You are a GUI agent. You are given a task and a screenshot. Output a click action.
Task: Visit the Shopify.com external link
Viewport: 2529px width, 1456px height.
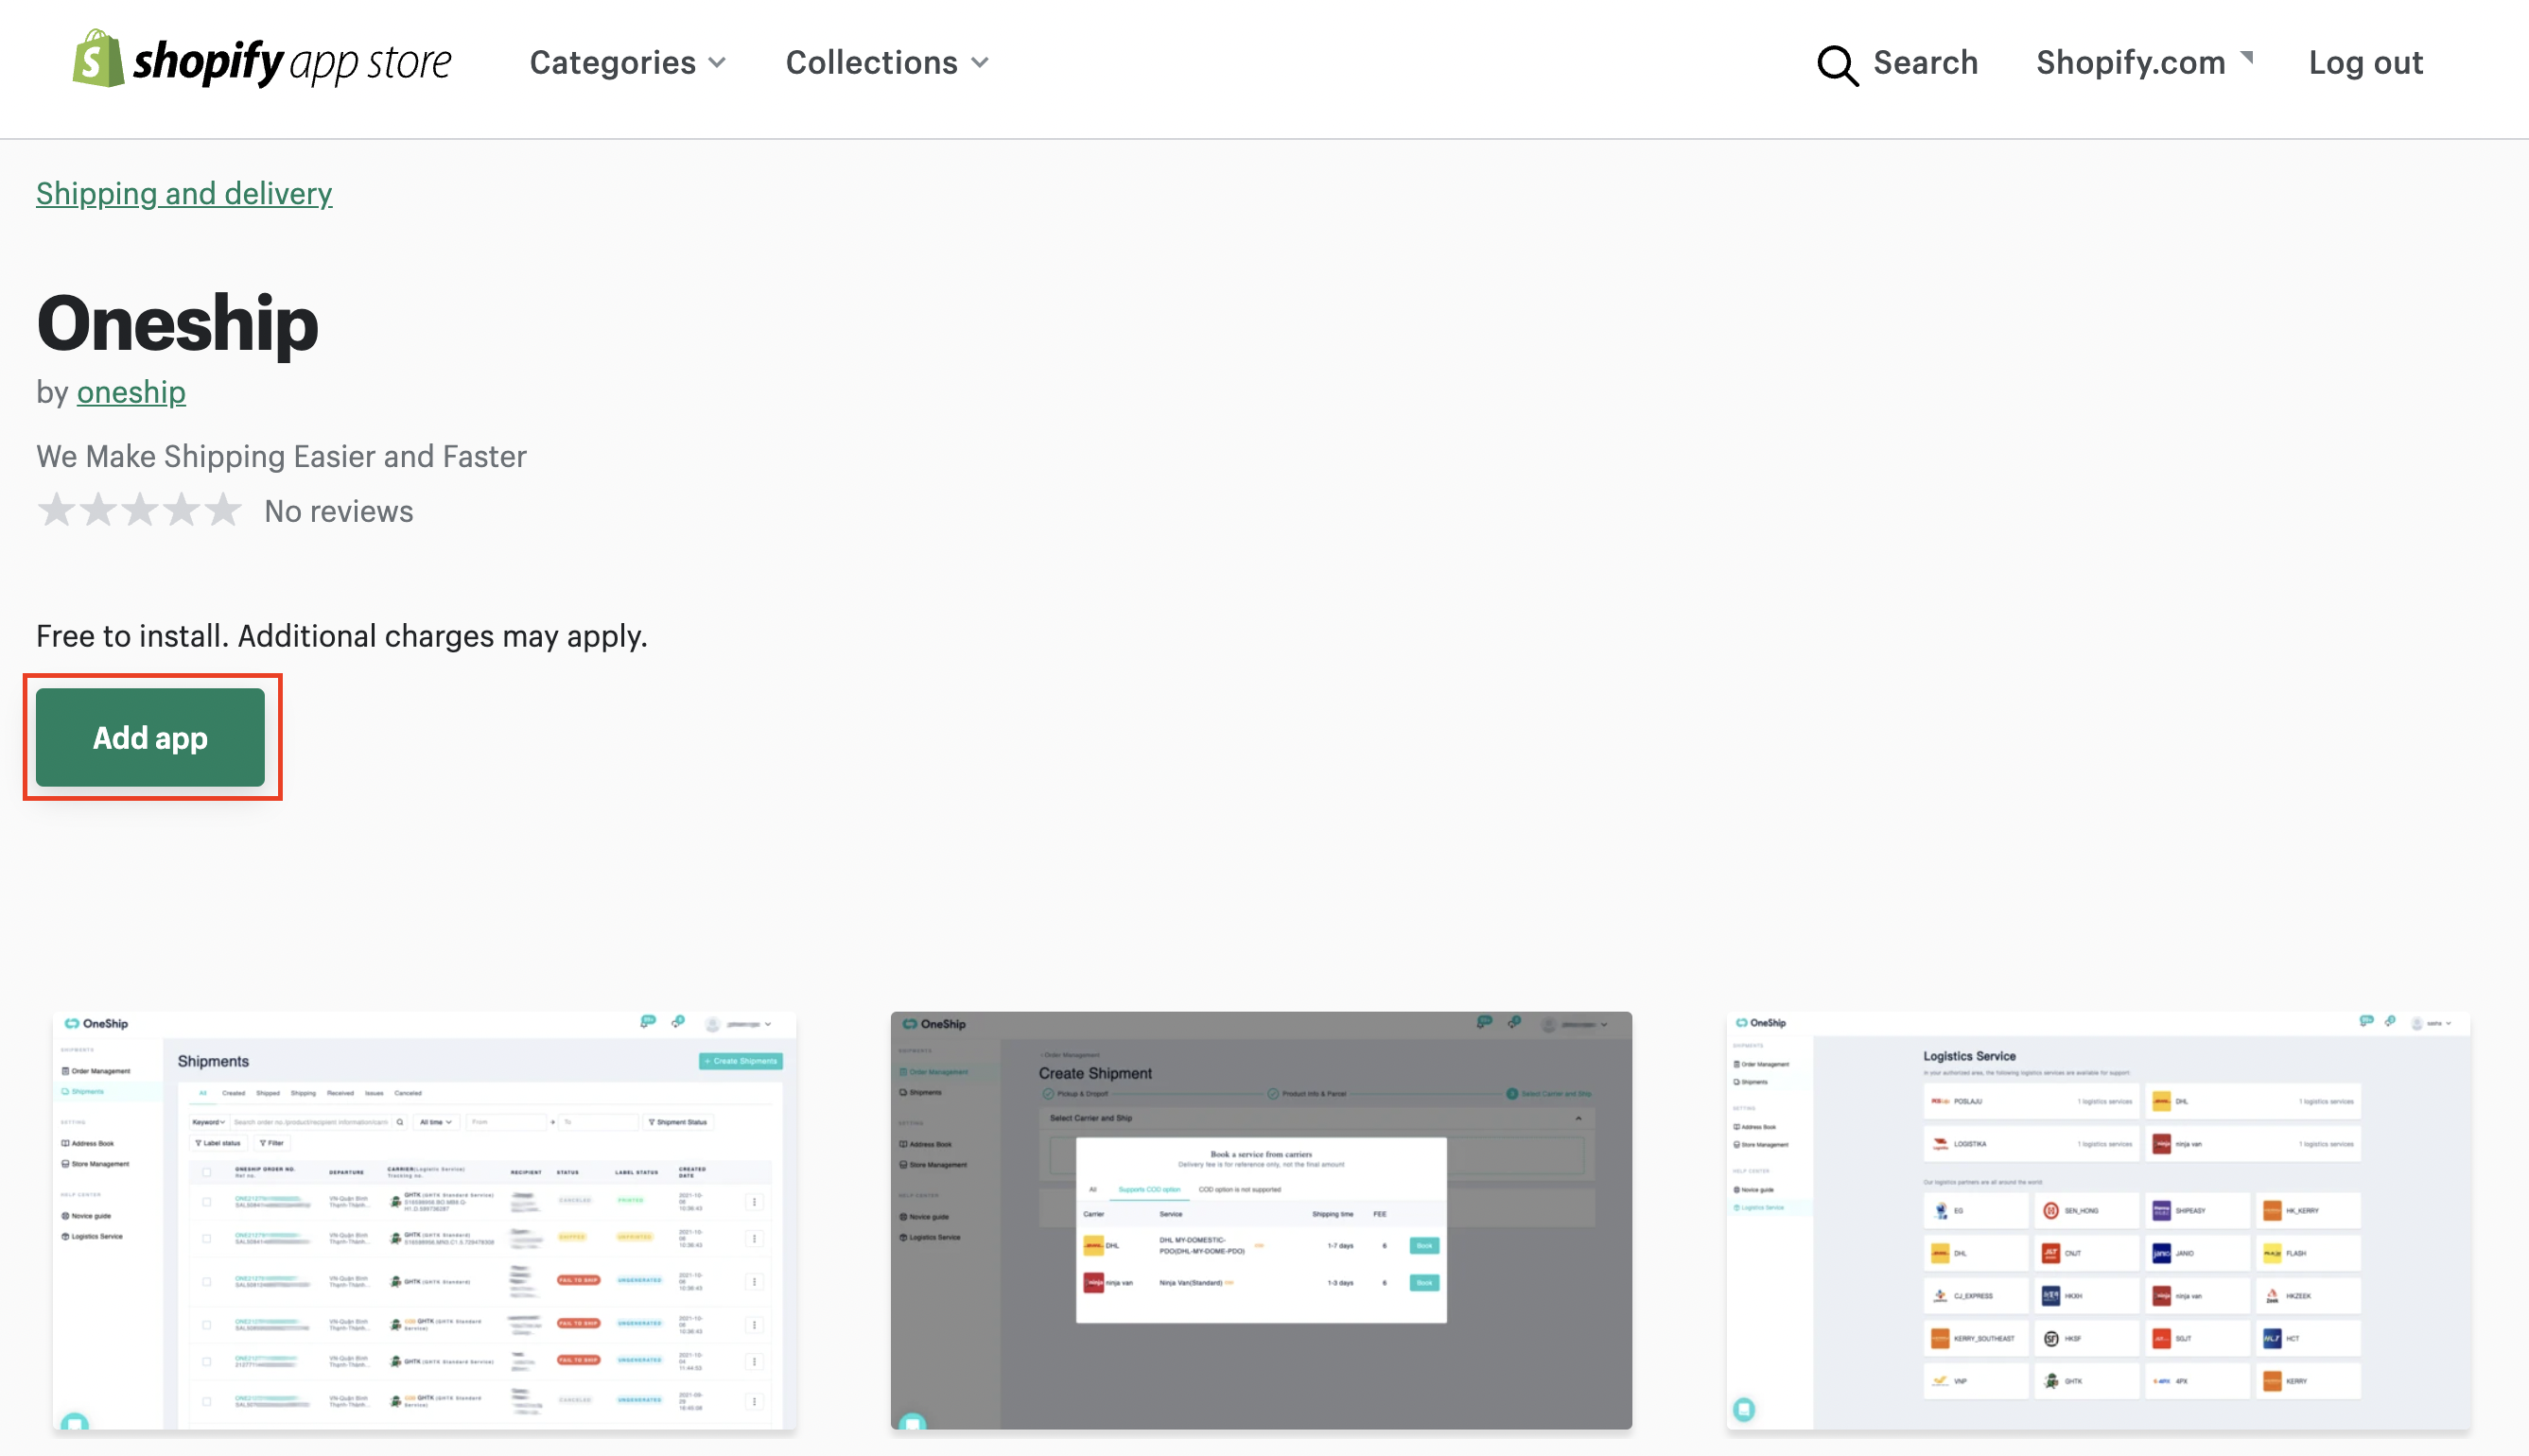2144,62
